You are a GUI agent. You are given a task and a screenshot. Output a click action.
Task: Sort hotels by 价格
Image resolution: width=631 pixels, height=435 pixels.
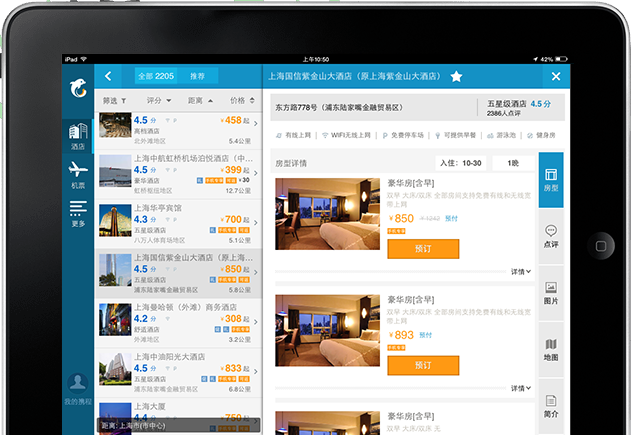(242, 101)
